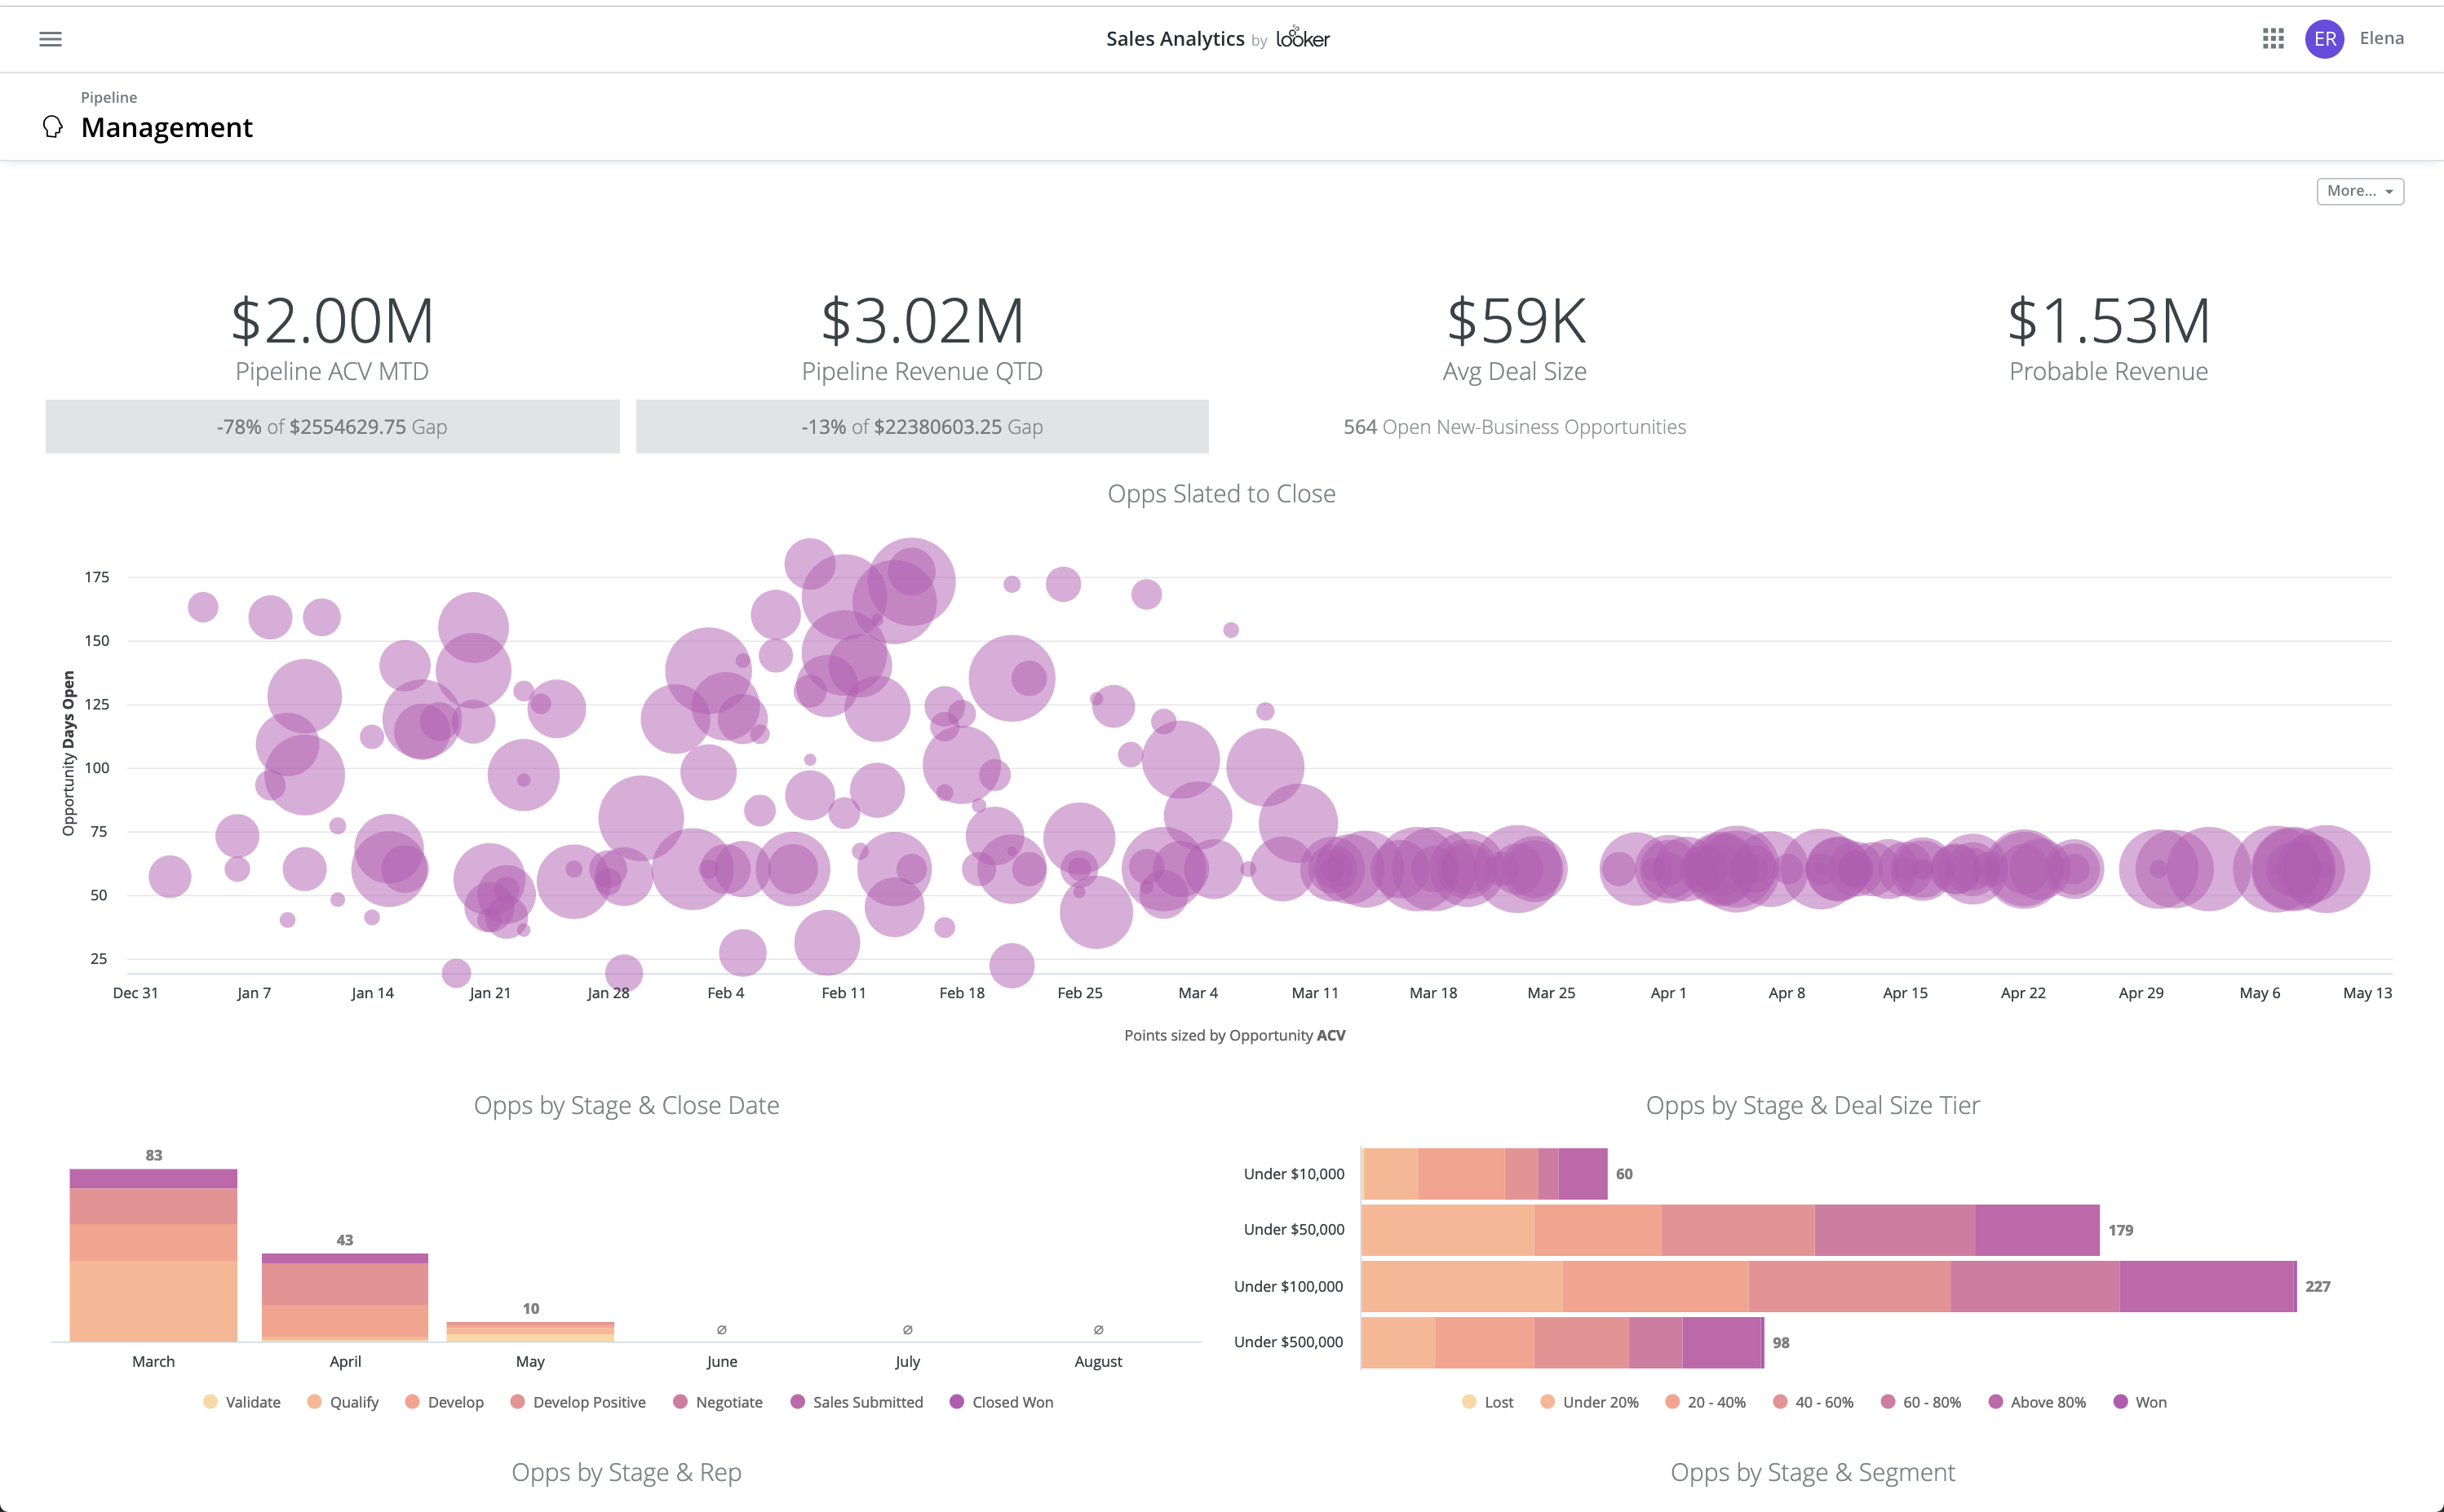
Task: Click the lightbulb icon beside Management
Action: [x=53, y=127]
